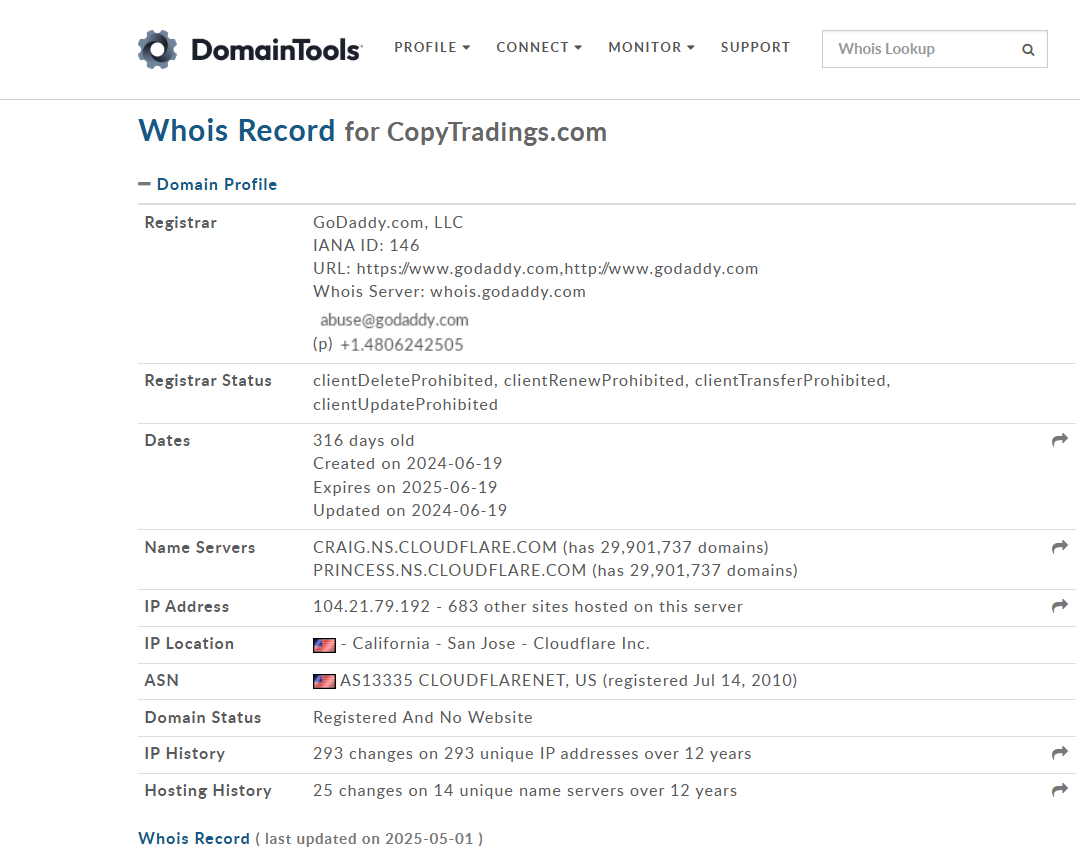Click the share arrow in Dates row
This screenshot has height=858, width=1080.
coord(1059,440)
